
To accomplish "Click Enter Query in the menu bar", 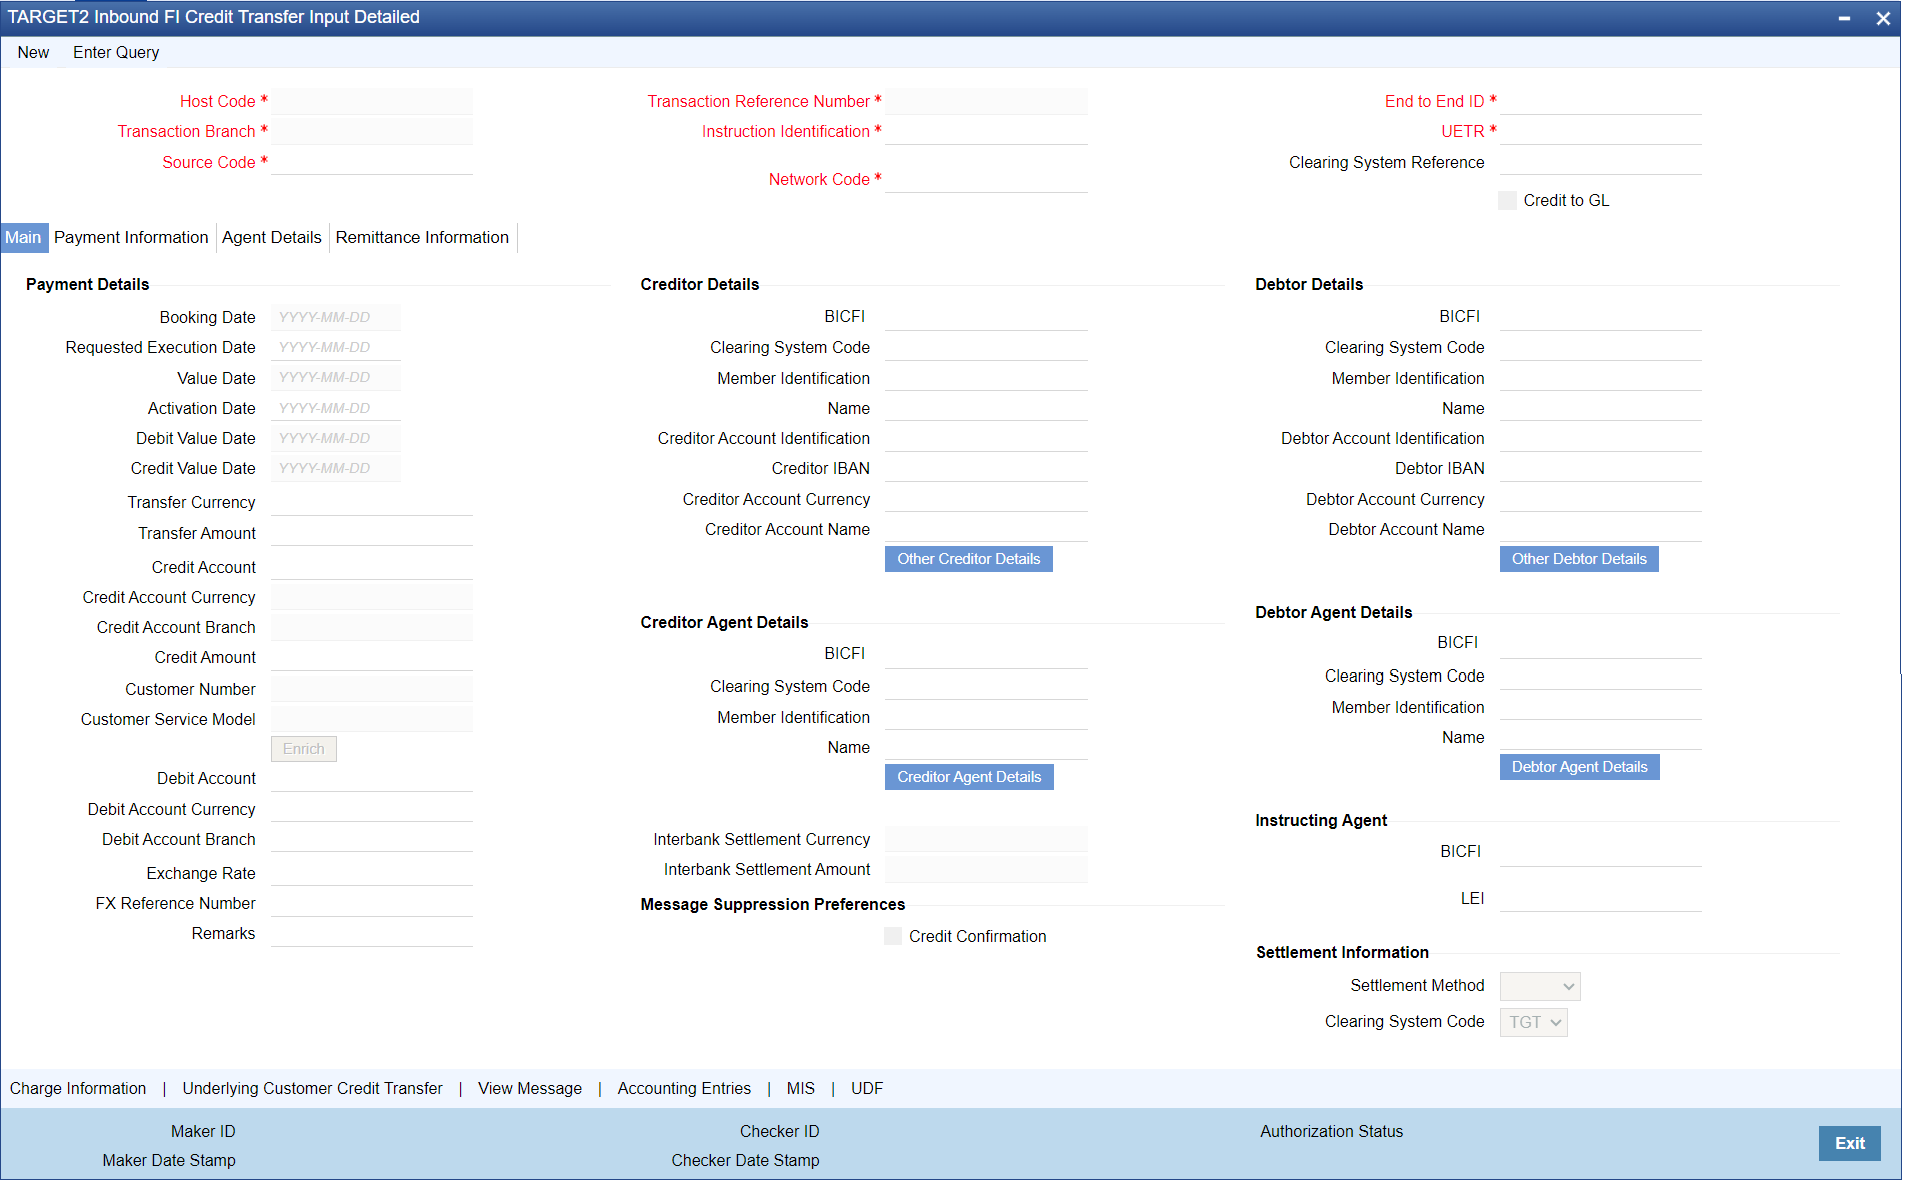I will tap(116, 52).
